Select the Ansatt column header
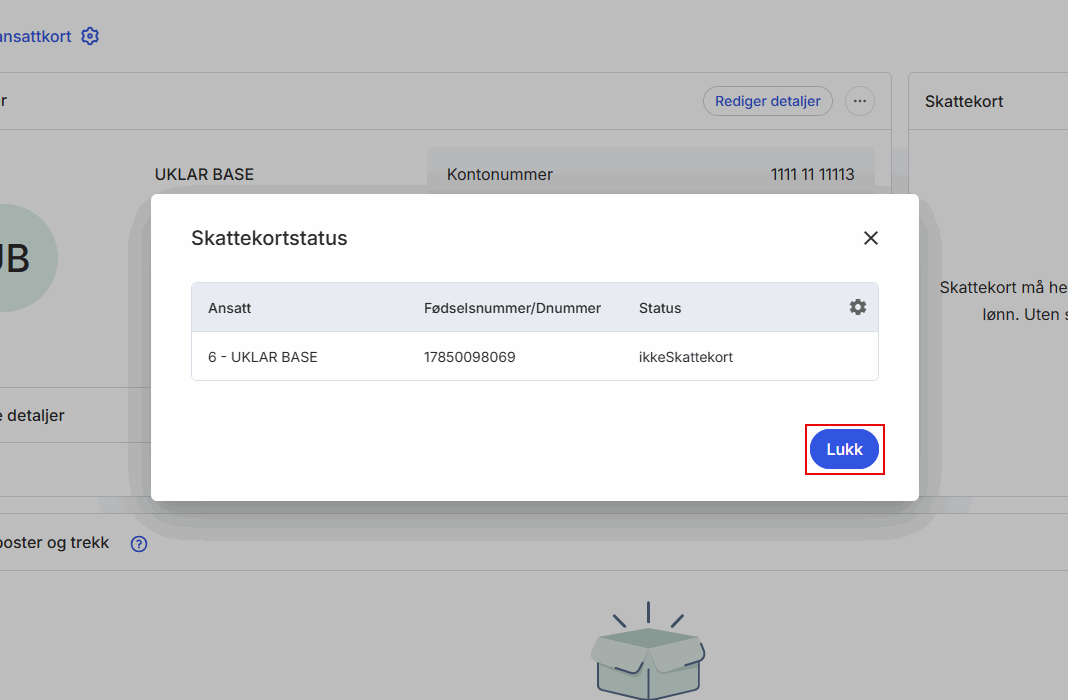Screen dimensions: 1068x700 point(230,308)
